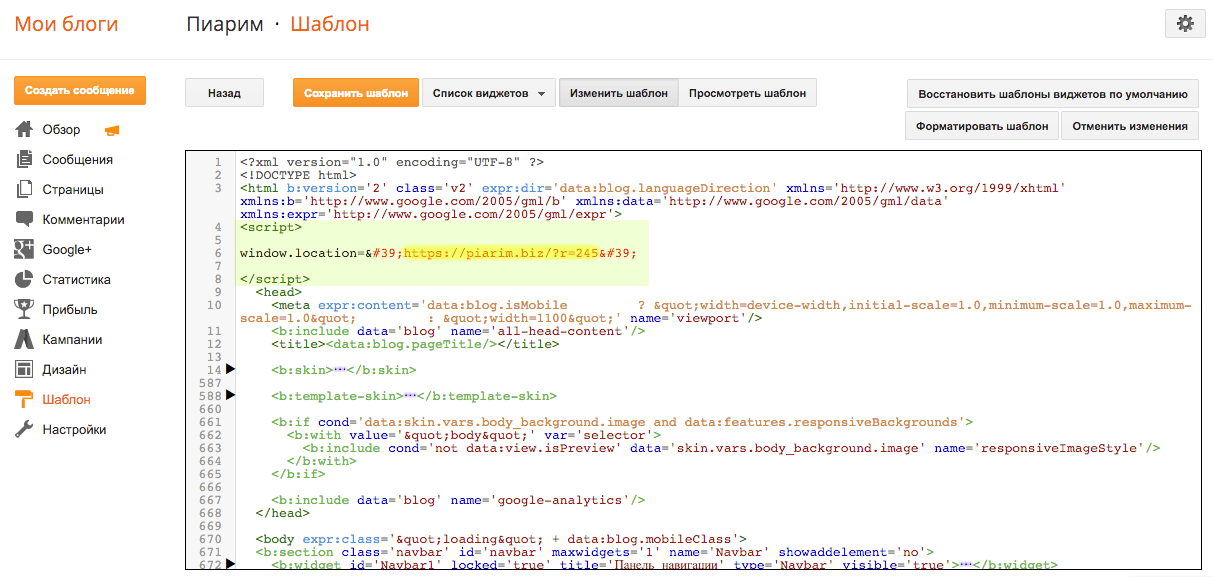Click the </b:with> line 664
Image resolution: width=1213 pixels, height=577 pixels.
321,461
